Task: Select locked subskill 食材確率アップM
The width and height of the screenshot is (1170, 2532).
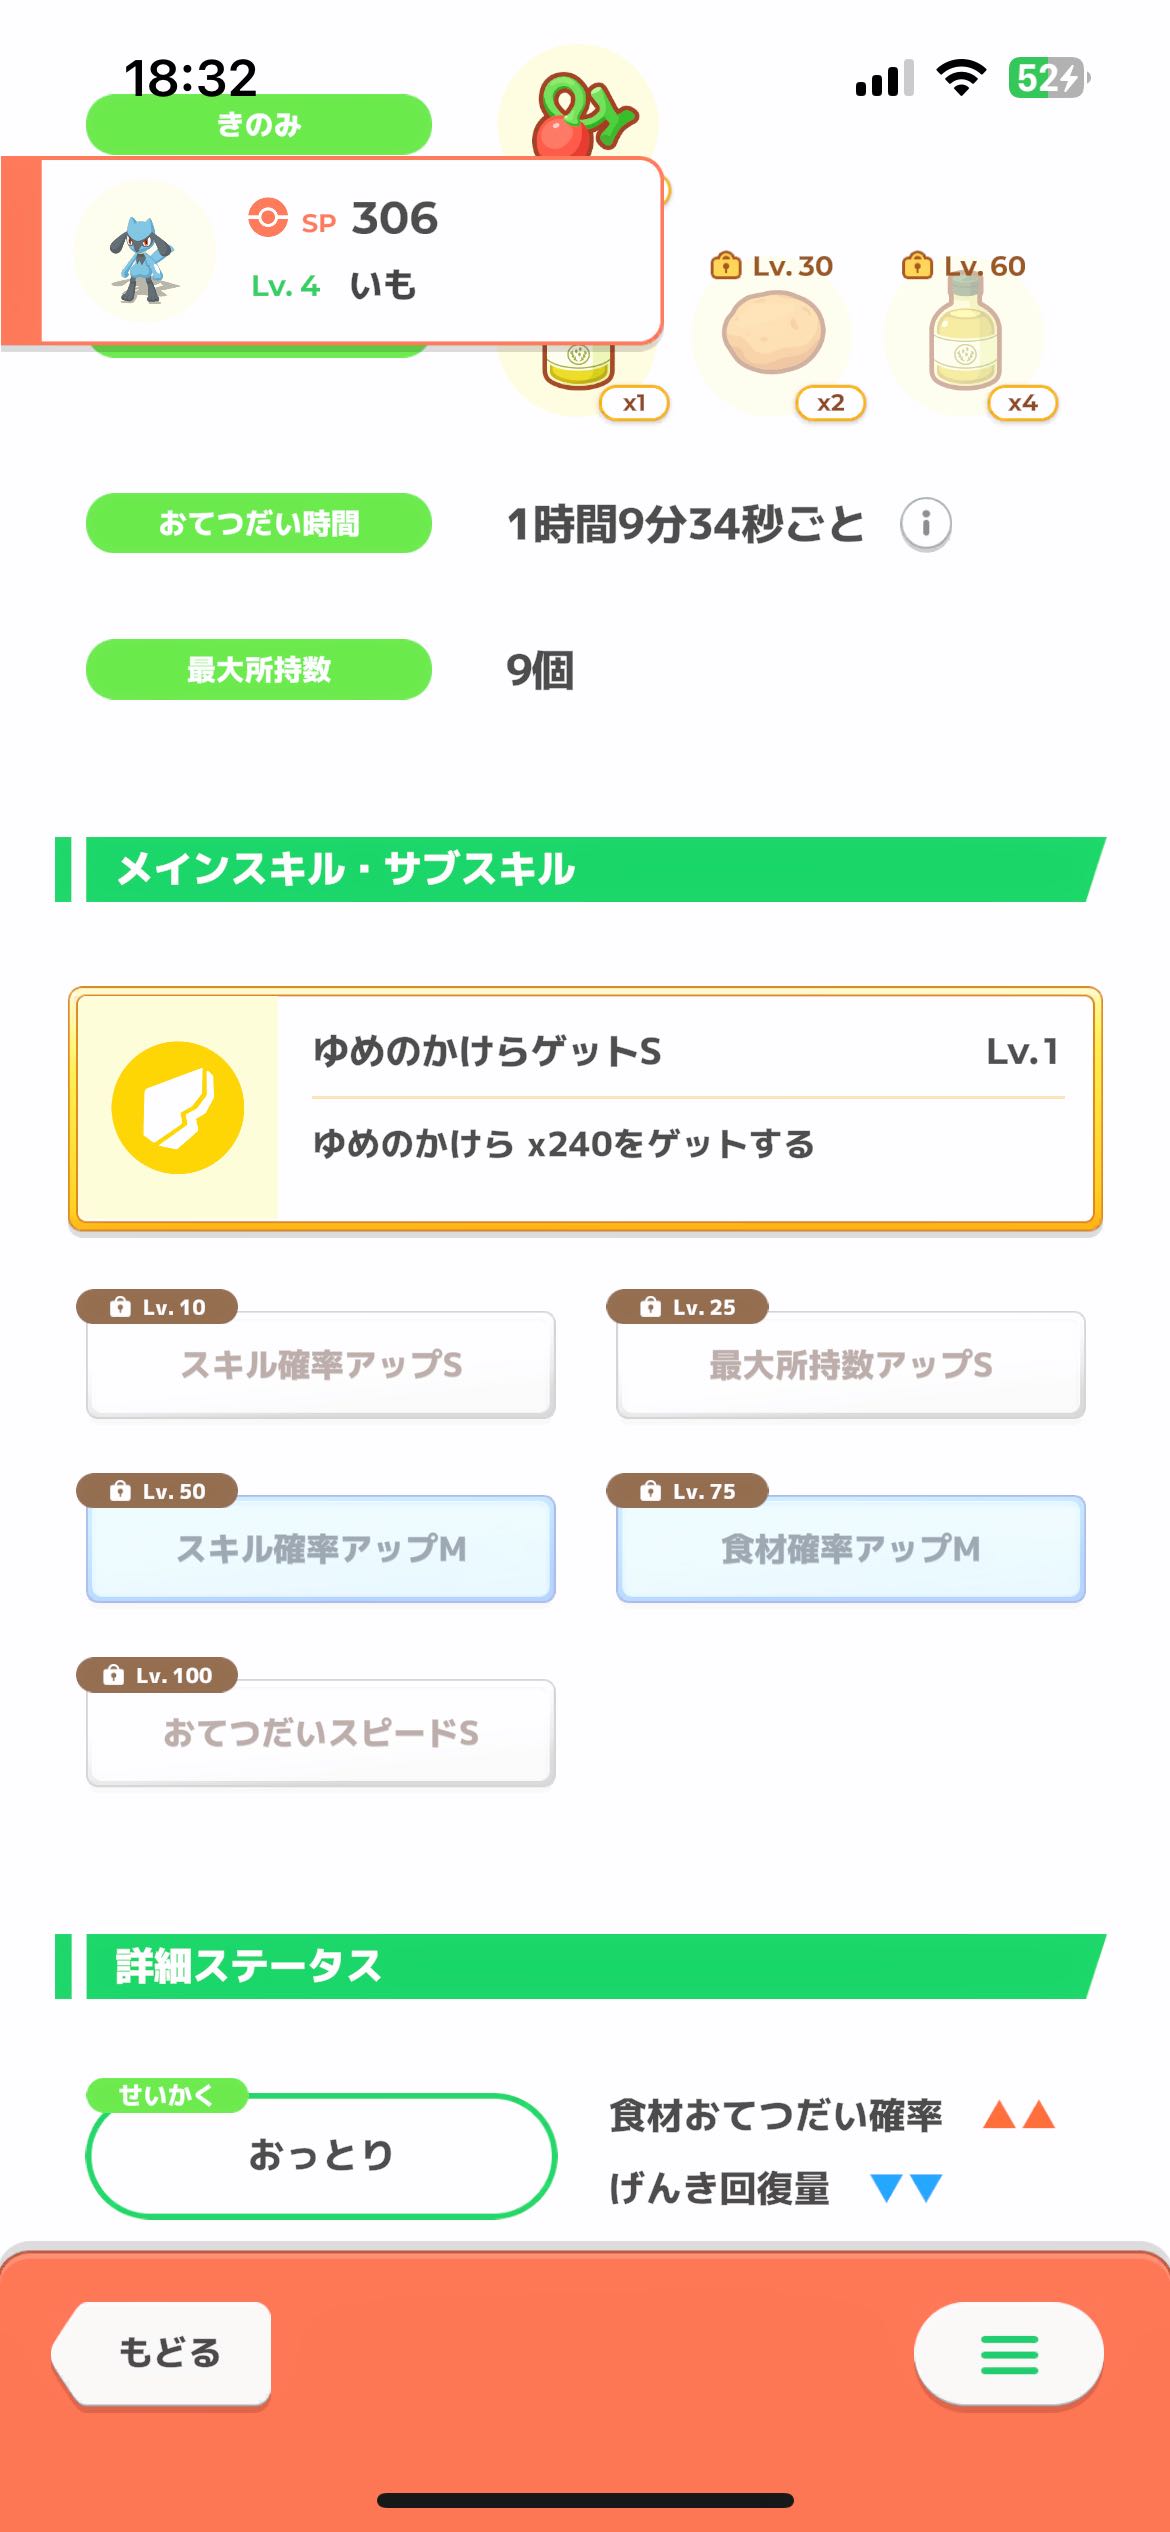Action: (x=850, y=1548)
